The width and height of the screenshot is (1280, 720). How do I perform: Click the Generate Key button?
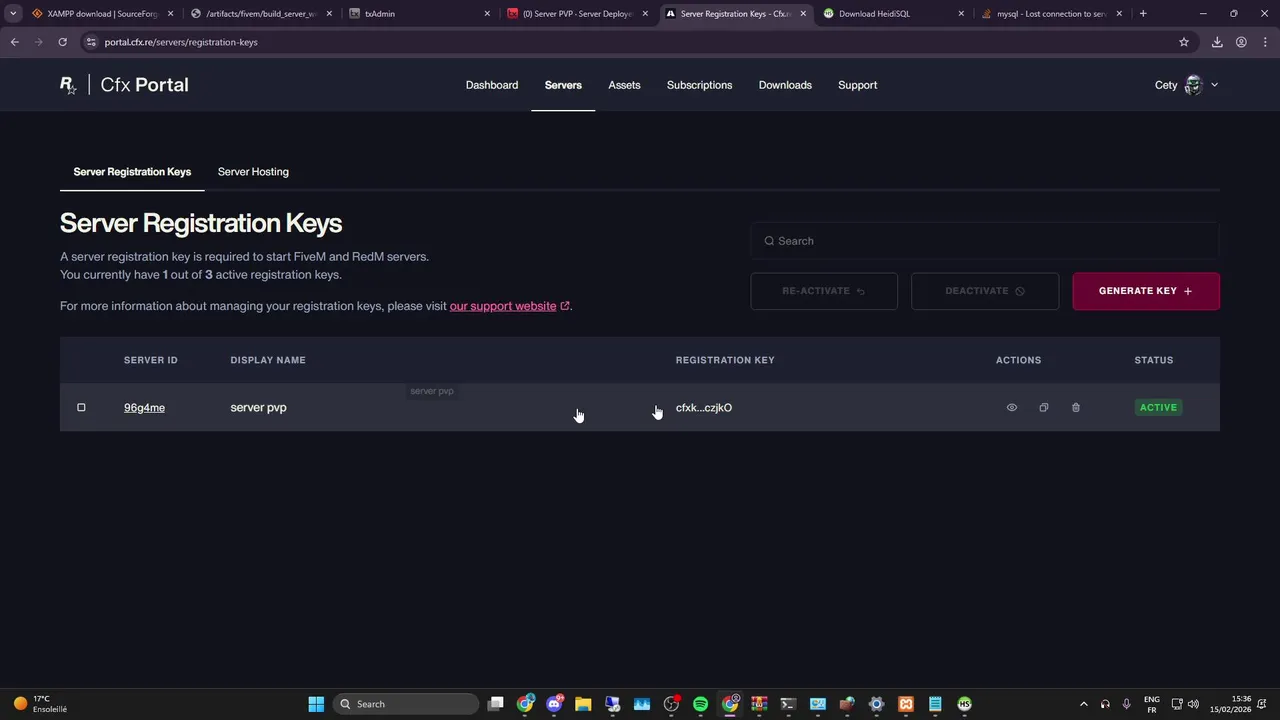[1146, 291]
